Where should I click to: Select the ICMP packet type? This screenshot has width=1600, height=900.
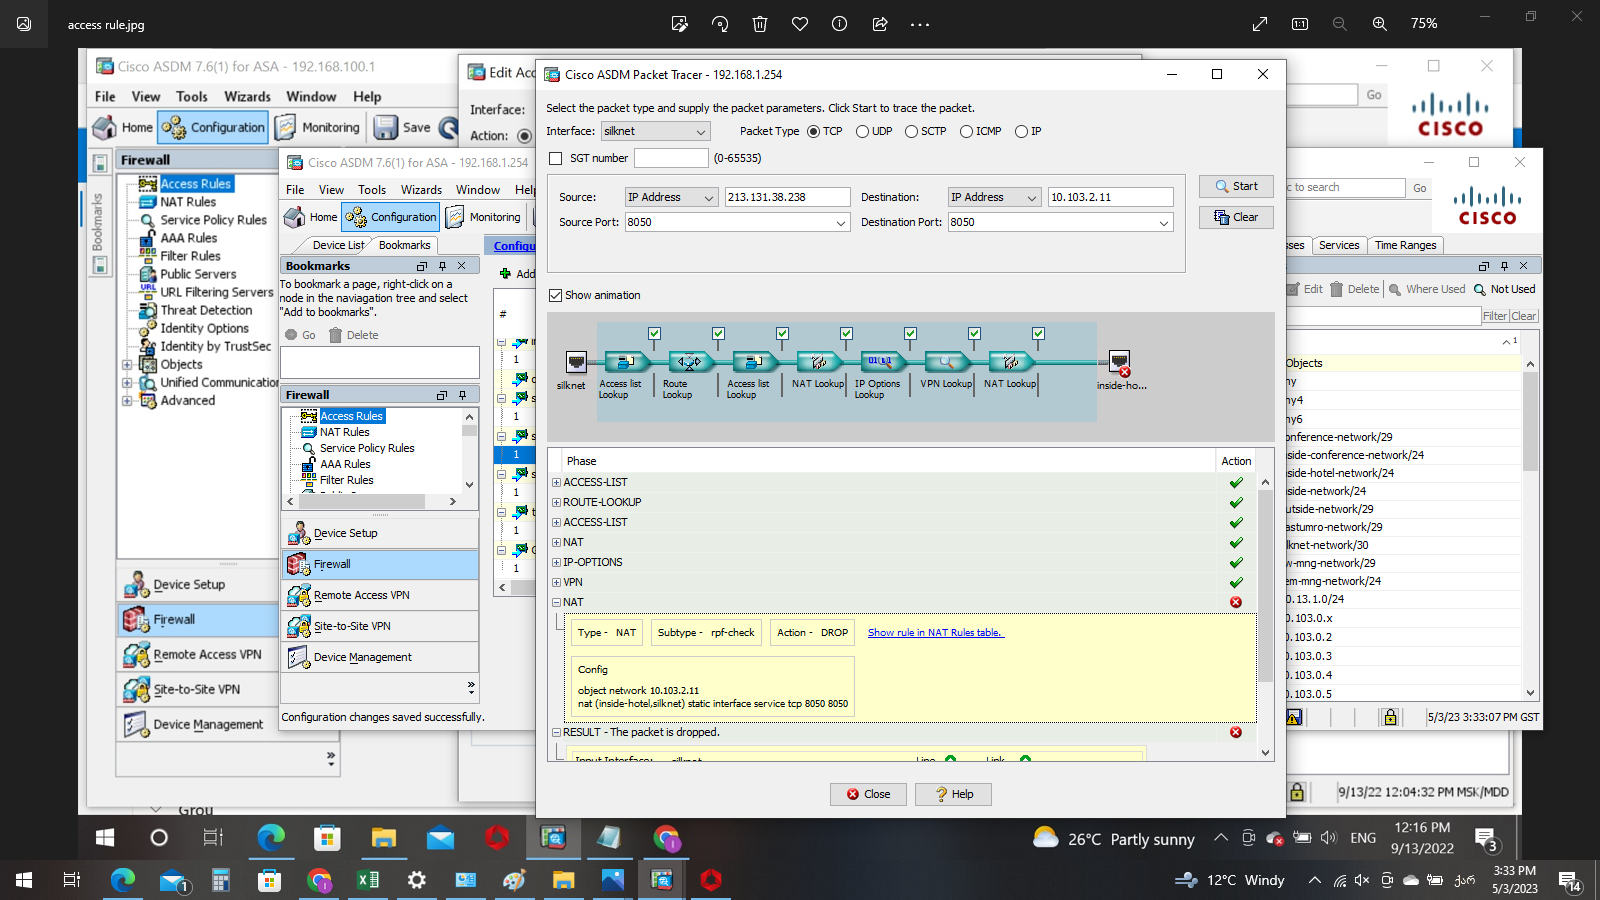tap(966, 132)
